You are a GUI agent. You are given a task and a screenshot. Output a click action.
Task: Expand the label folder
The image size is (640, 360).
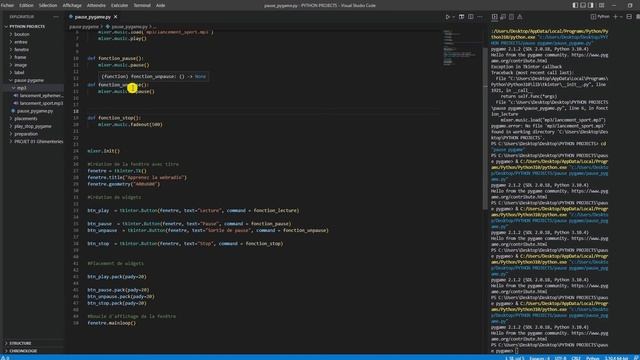tap(19, 73)
